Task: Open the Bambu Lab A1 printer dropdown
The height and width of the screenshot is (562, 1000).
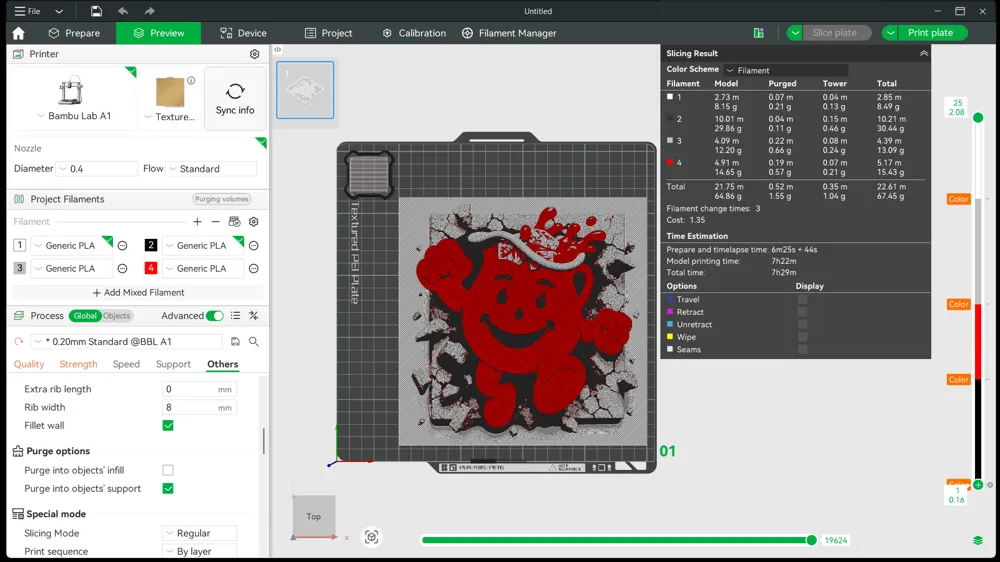Action: [x=72, y=116]
